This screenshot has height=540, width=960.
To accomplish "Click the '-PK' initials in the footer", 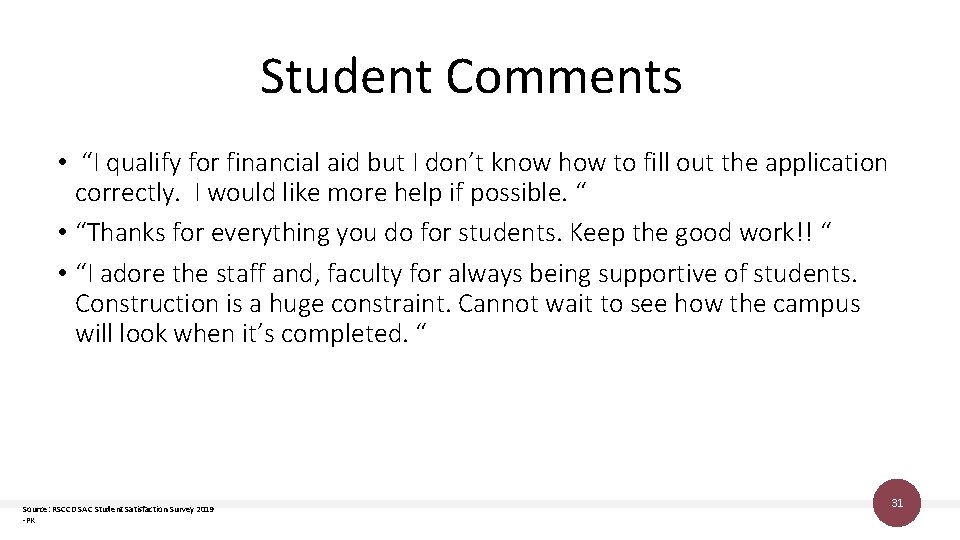I will (29, 521).
